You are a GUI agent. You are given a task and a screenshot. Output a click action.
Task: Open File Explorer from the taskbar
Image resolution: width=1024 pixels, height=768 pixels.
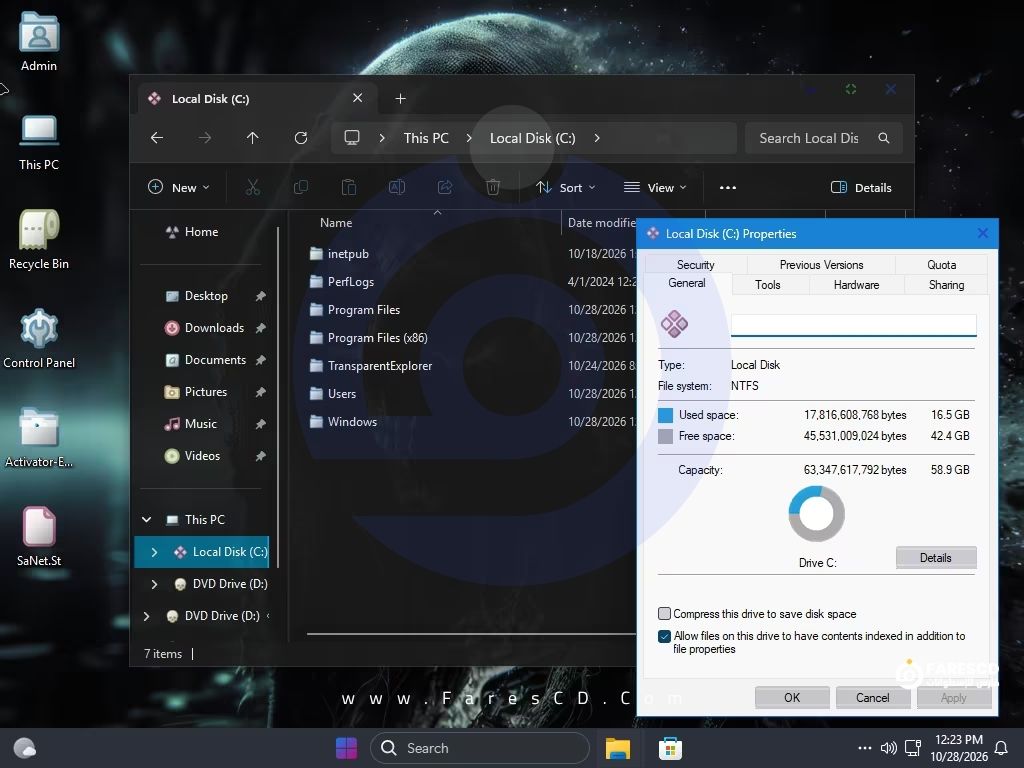click(x=617, y=748)
